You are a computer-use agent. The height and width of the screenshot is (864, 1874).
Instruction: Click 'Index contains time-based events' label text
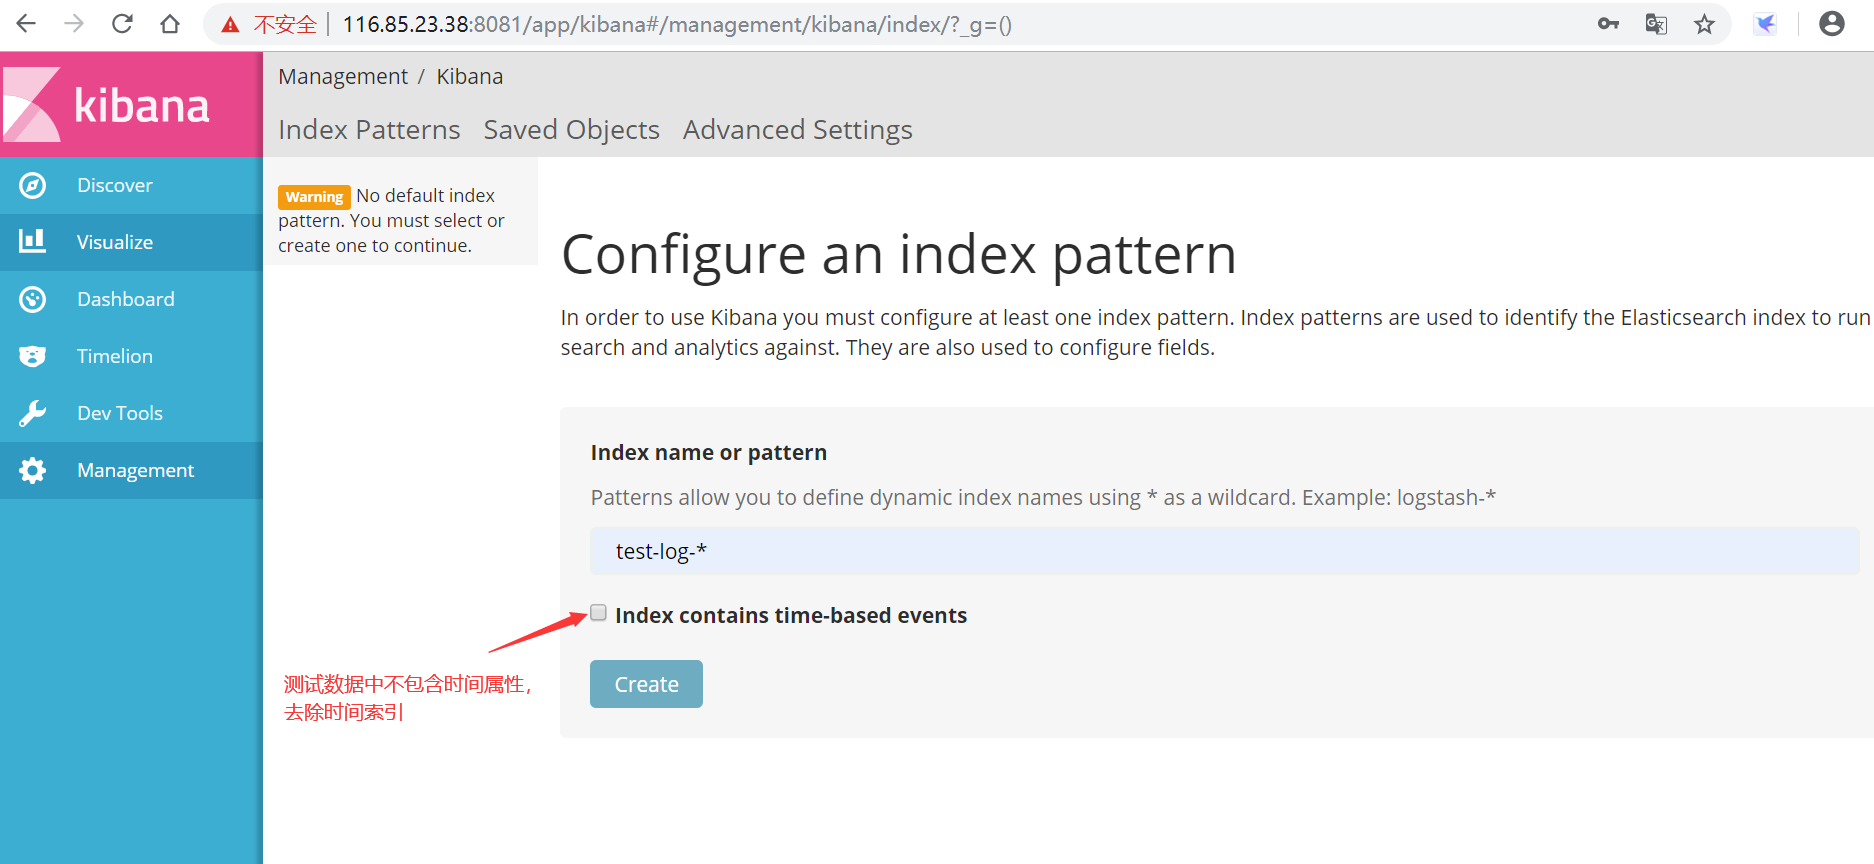(791, 616)
